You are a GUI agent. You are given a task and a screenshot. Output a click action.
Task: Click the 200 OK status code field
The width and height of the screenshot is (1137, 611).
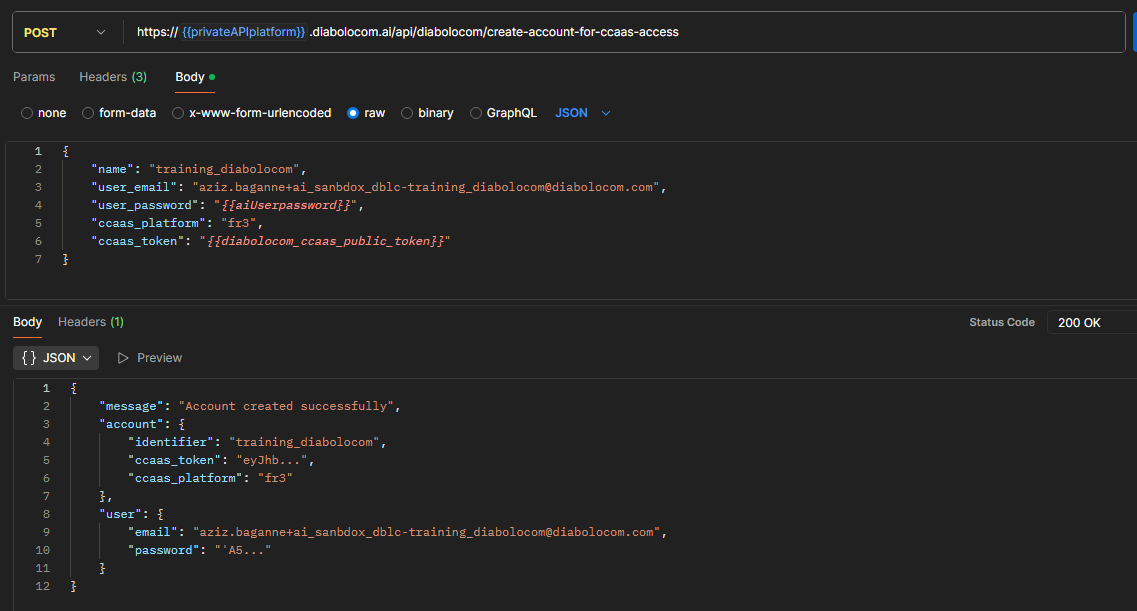[x=1090, y=322]
